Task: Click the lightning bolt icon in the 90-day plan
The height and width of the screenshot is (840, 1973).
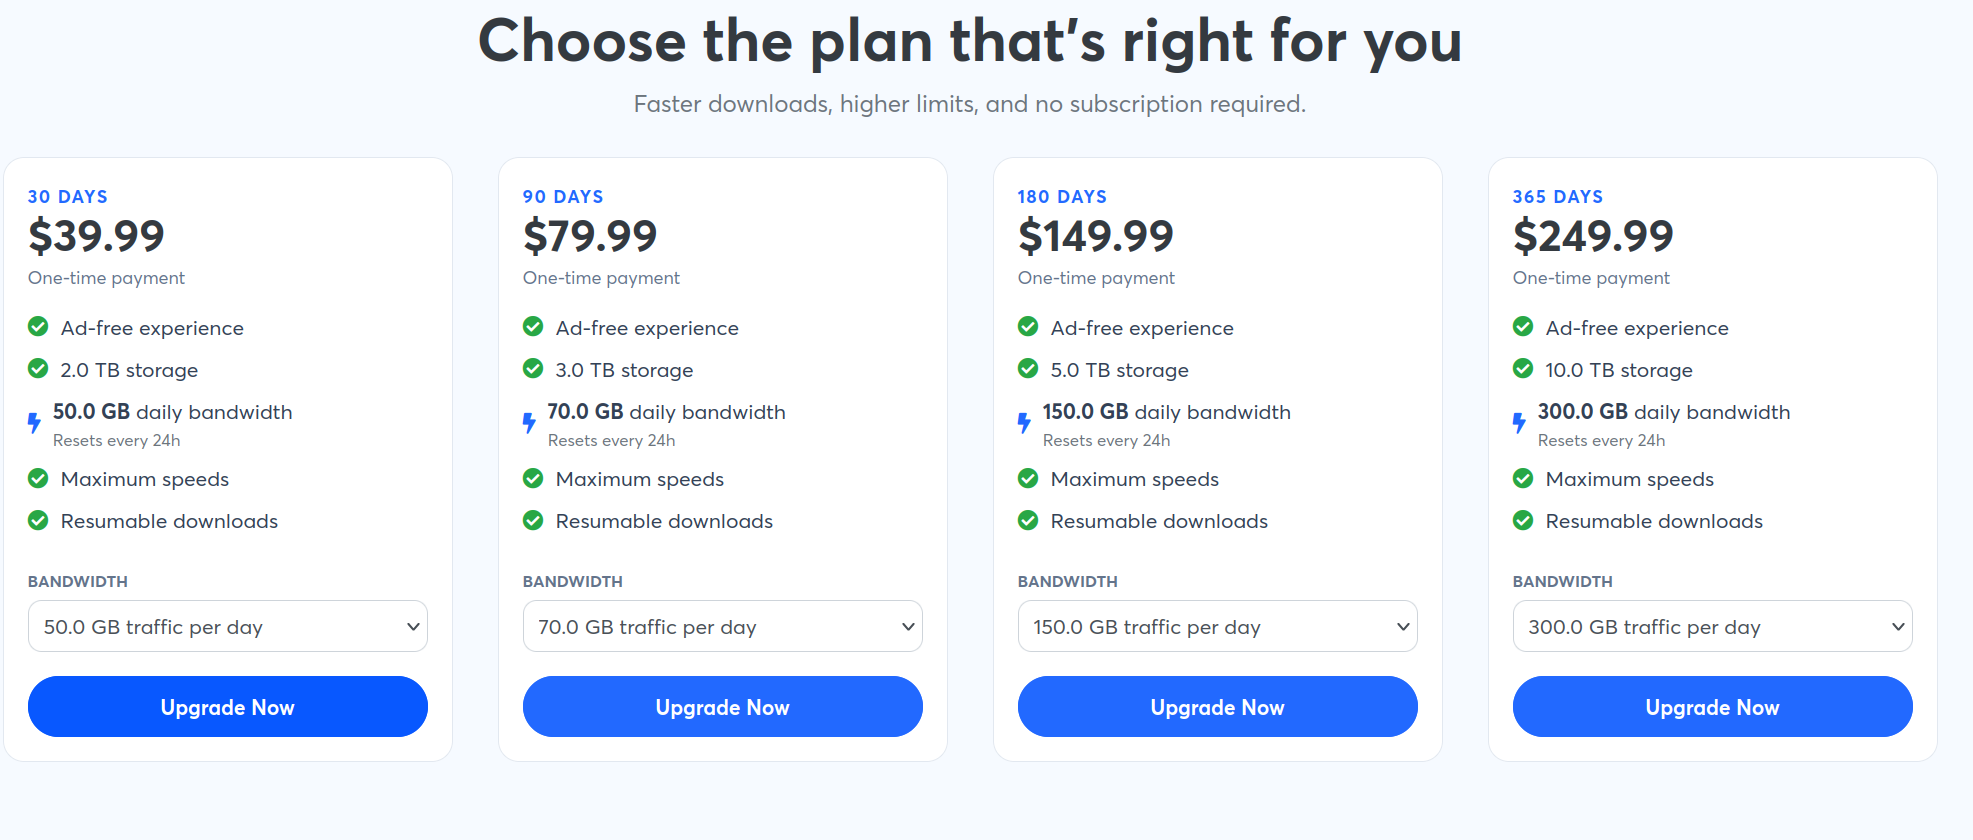Action: coord(527,422)
